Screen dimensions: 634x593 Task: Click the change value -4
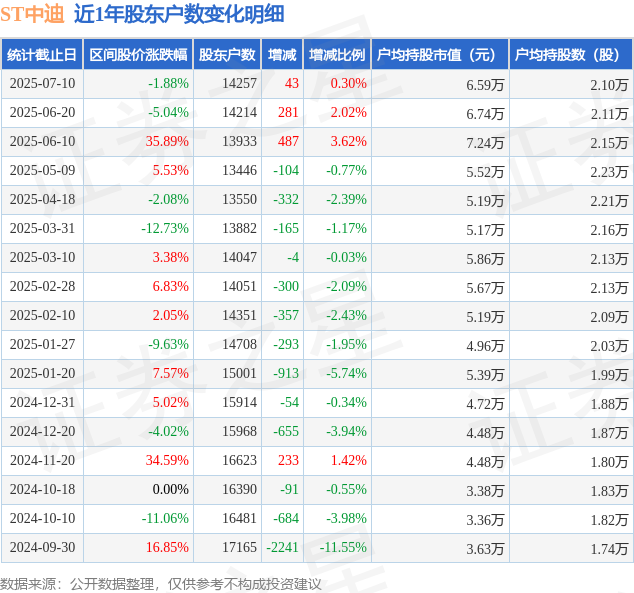coord(293,257)
